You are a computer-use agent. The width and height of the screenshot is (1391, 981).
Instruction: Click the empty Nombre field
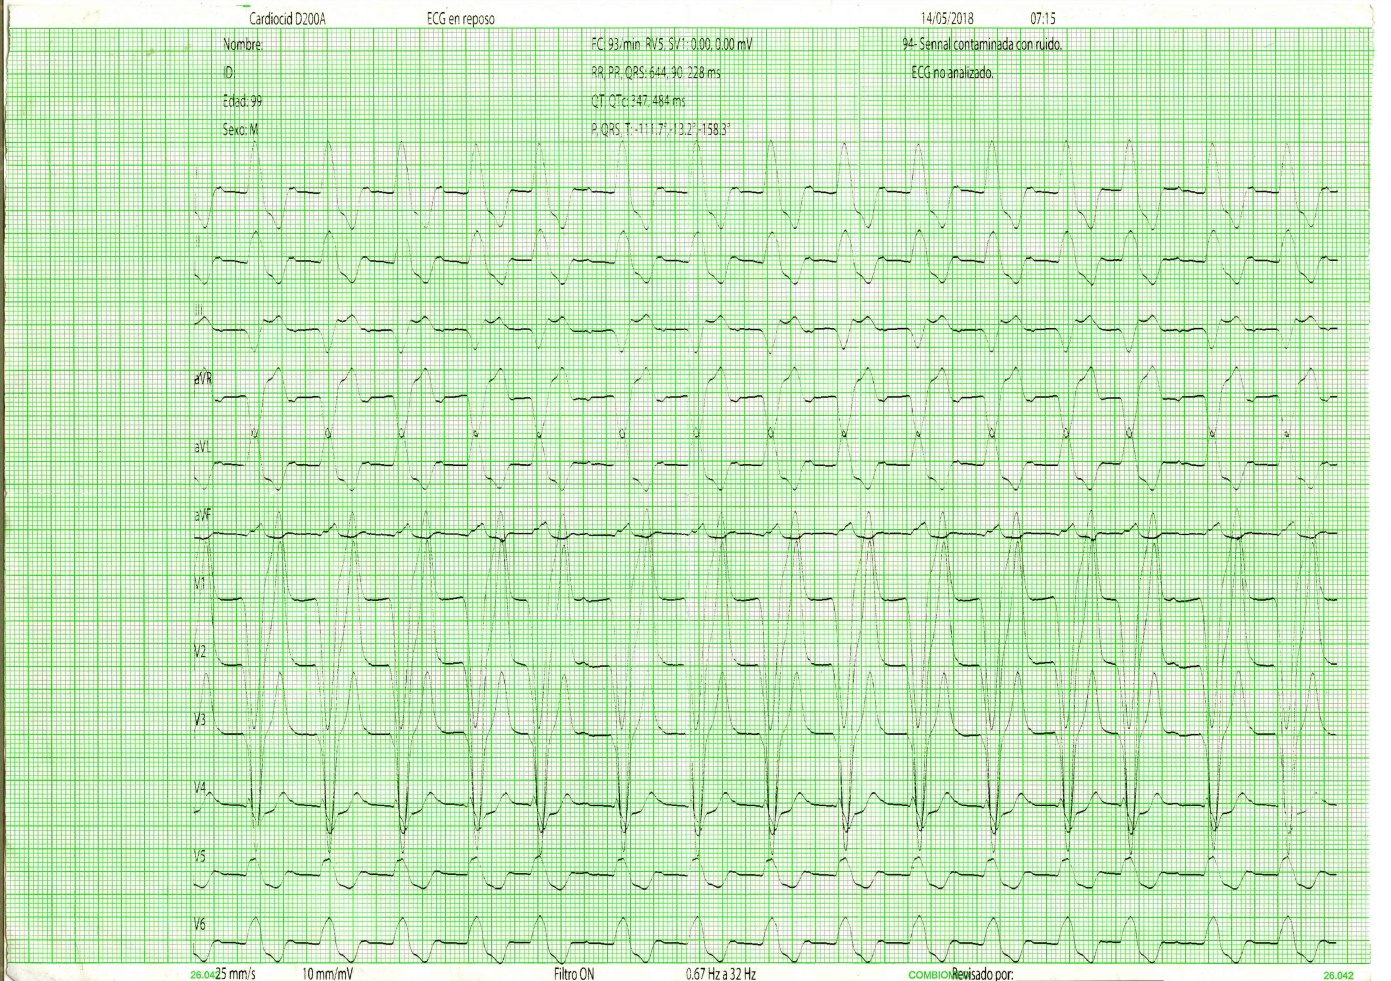pos(244,43)
